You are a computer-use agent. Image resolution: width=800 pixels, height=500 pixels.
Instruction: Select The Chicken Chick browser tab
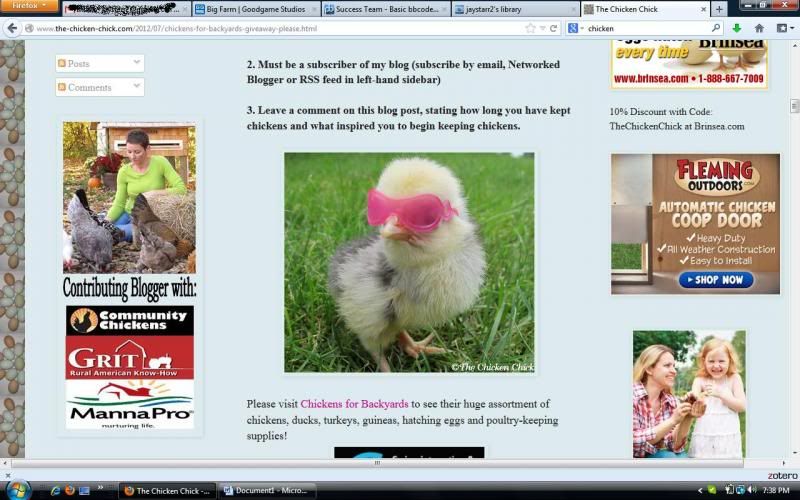[x=645, y=9]
